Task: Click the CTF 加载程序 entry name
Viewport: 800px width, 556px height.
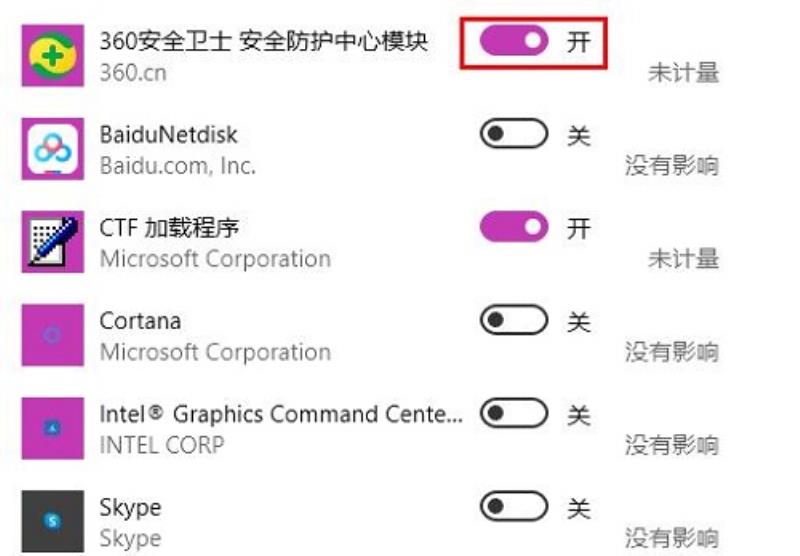Action: click(x=169, y=228)
